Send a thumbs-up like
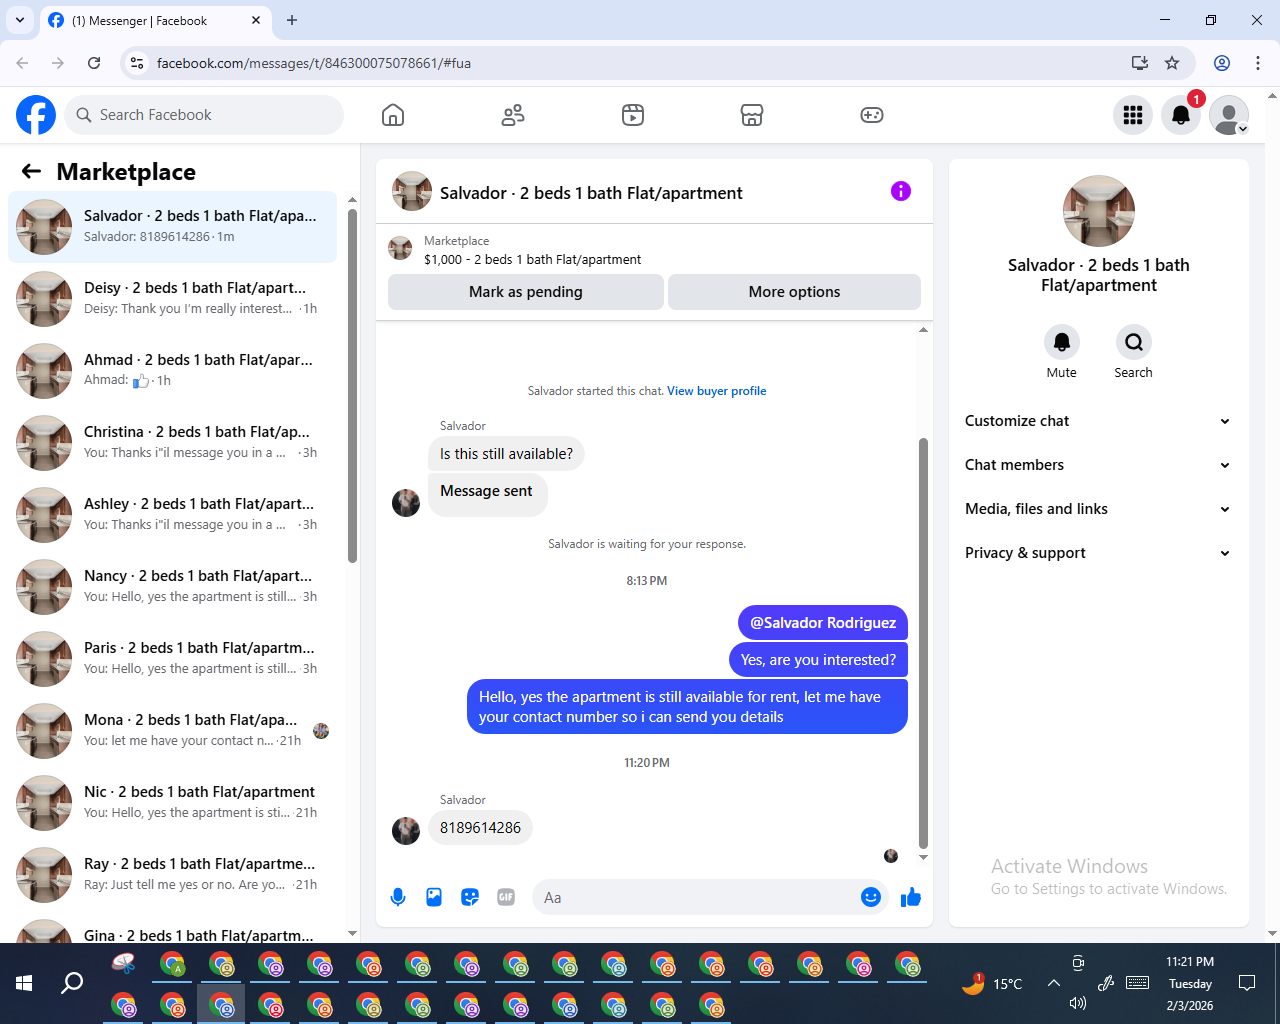The image size is (1280, 1024). click(911, 897)
